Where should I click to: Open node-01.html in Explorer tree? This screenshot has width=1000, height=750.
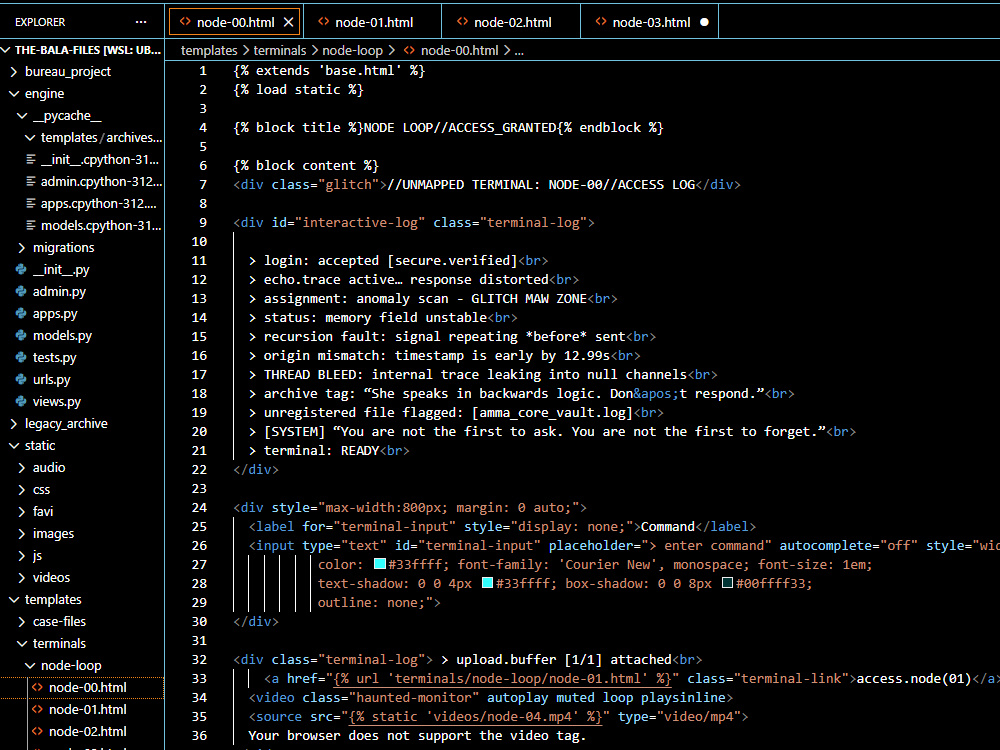(82, 710)
